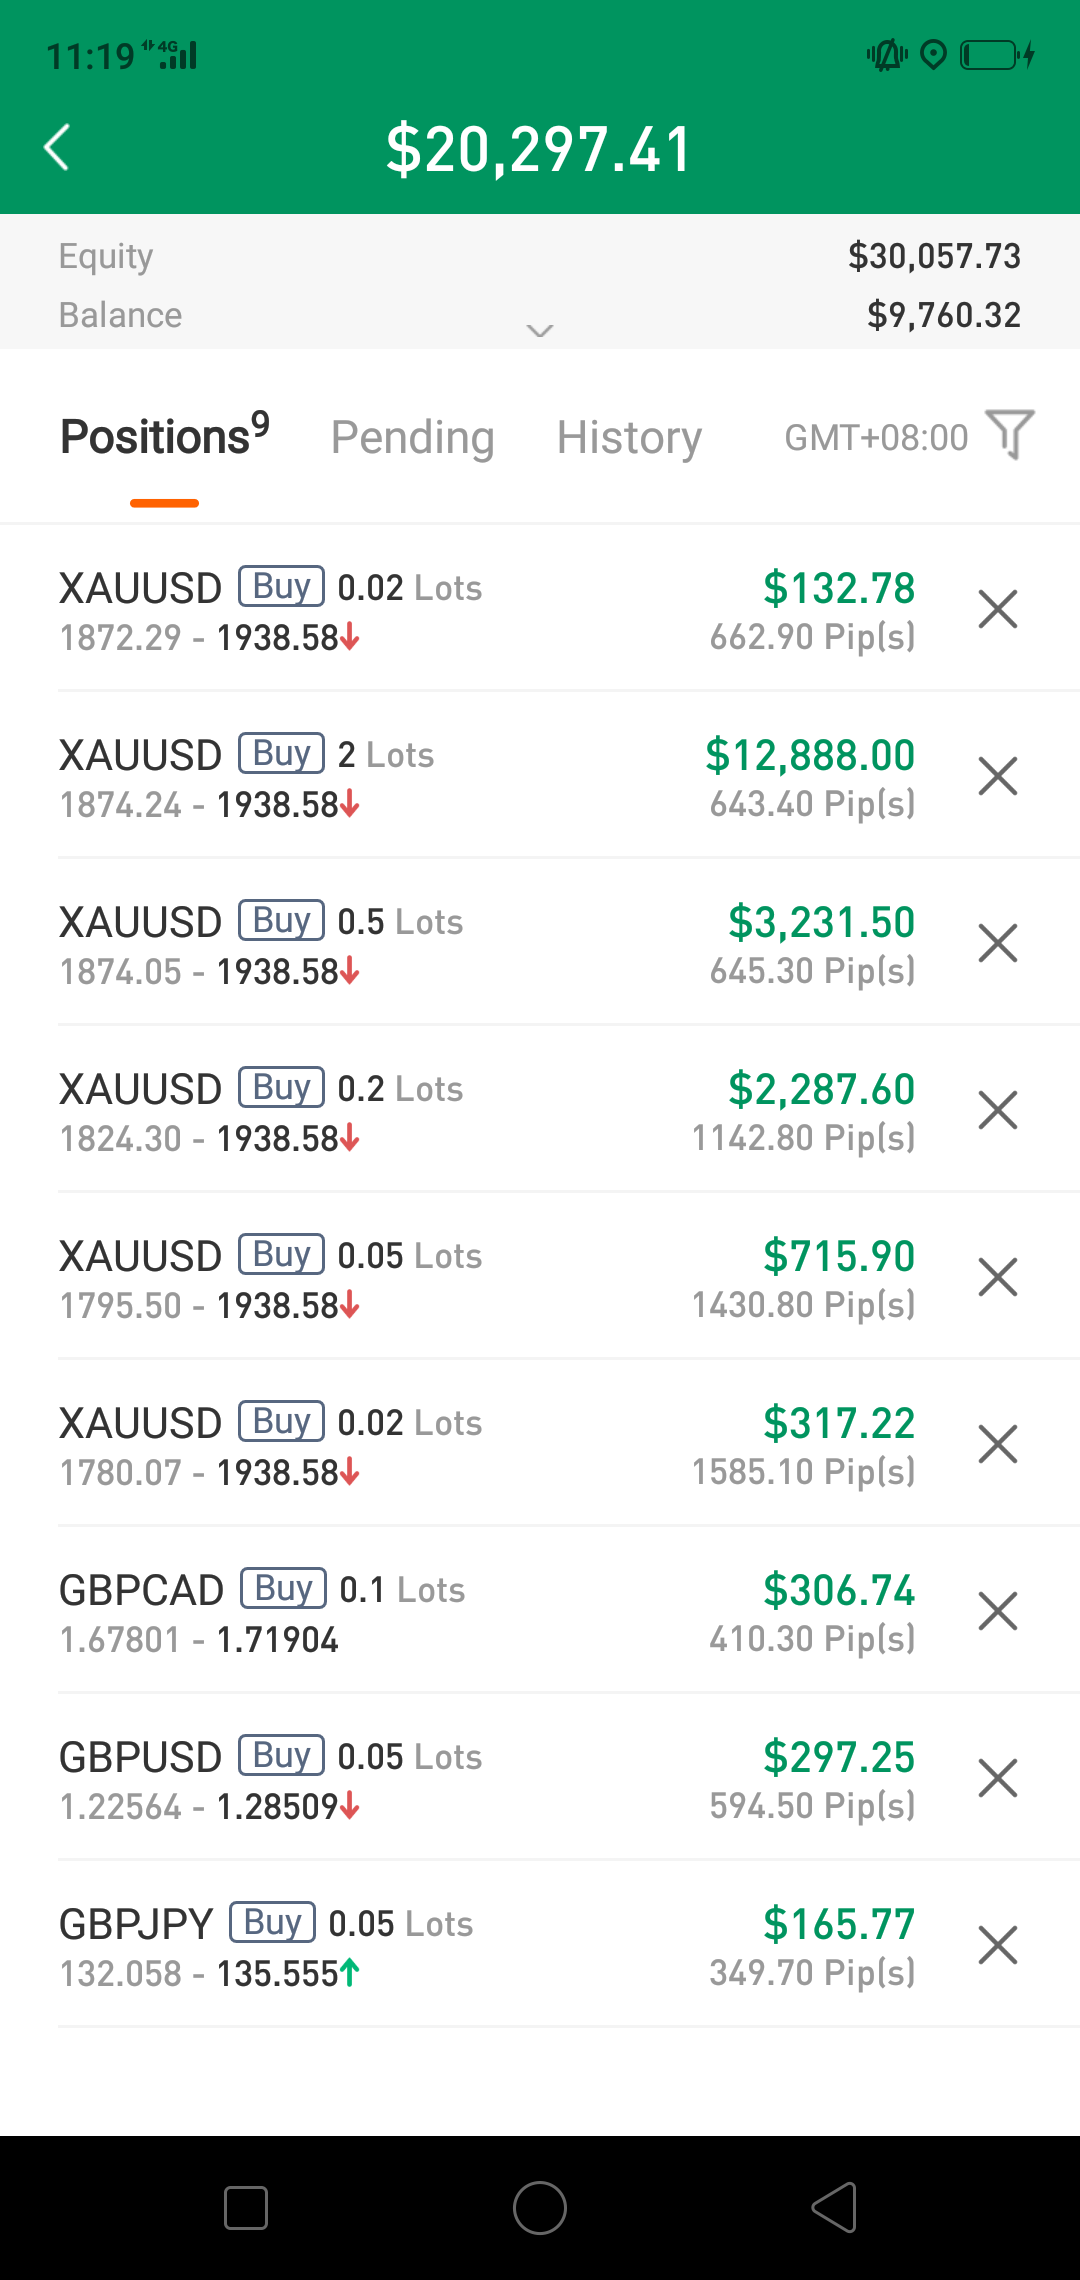This screenshot has width=1080, height=2280.
Task: Close the XAUUSD 0.5 Lots position
Action: [998, 943]
